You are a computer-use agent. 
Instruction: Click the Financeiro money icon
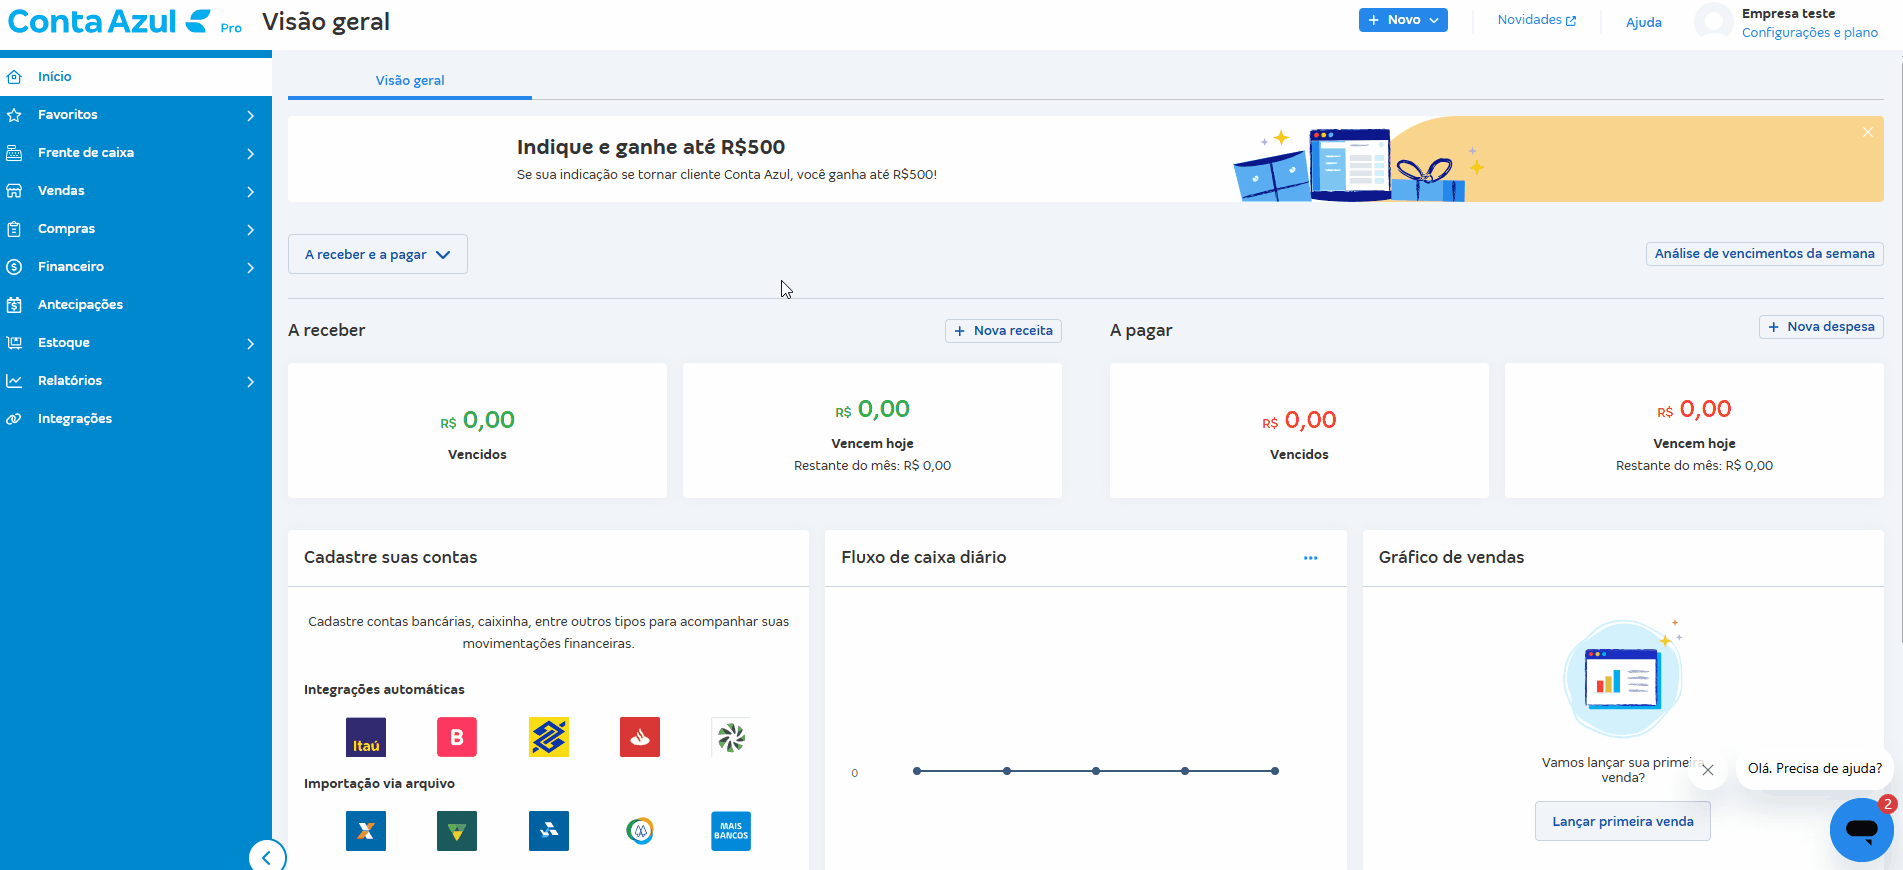14,267
